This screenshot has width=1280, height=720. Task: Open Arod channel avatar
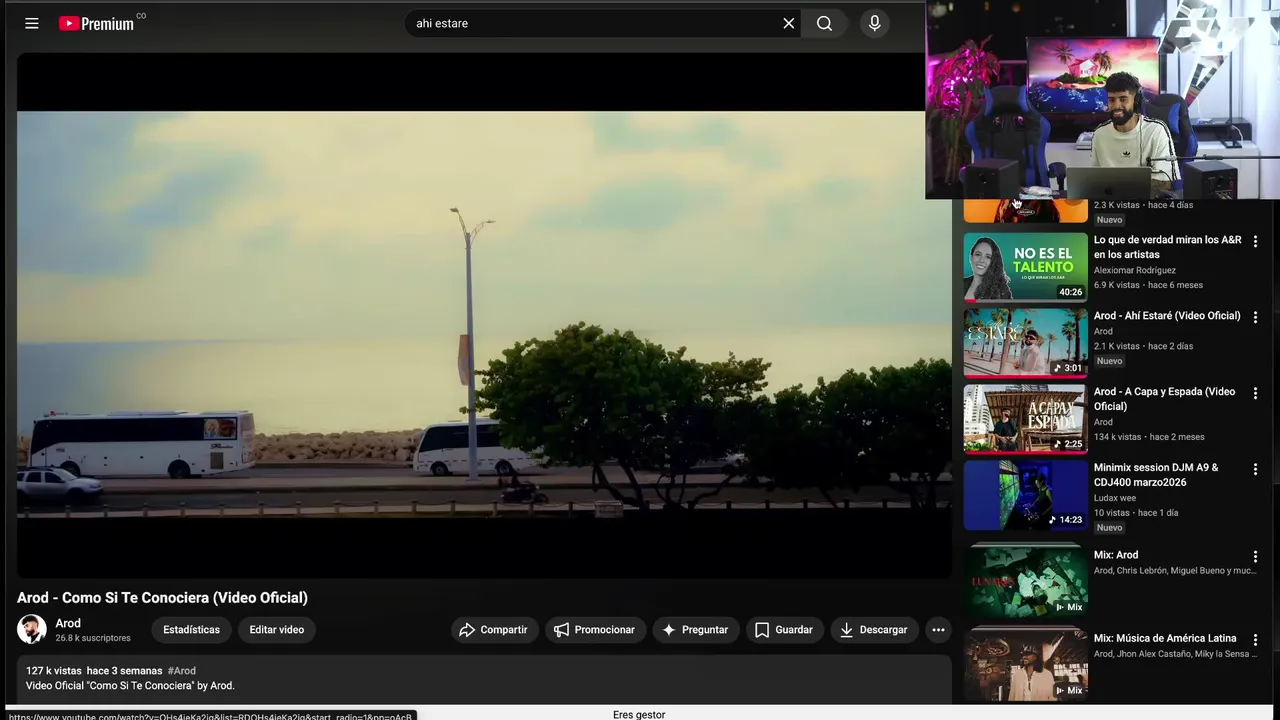(x=32, y=629)
